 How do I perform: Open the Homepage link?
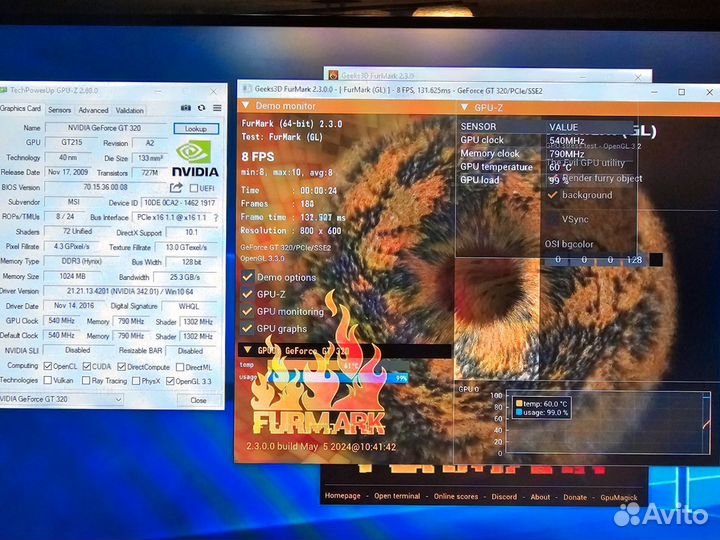[342, 496]
